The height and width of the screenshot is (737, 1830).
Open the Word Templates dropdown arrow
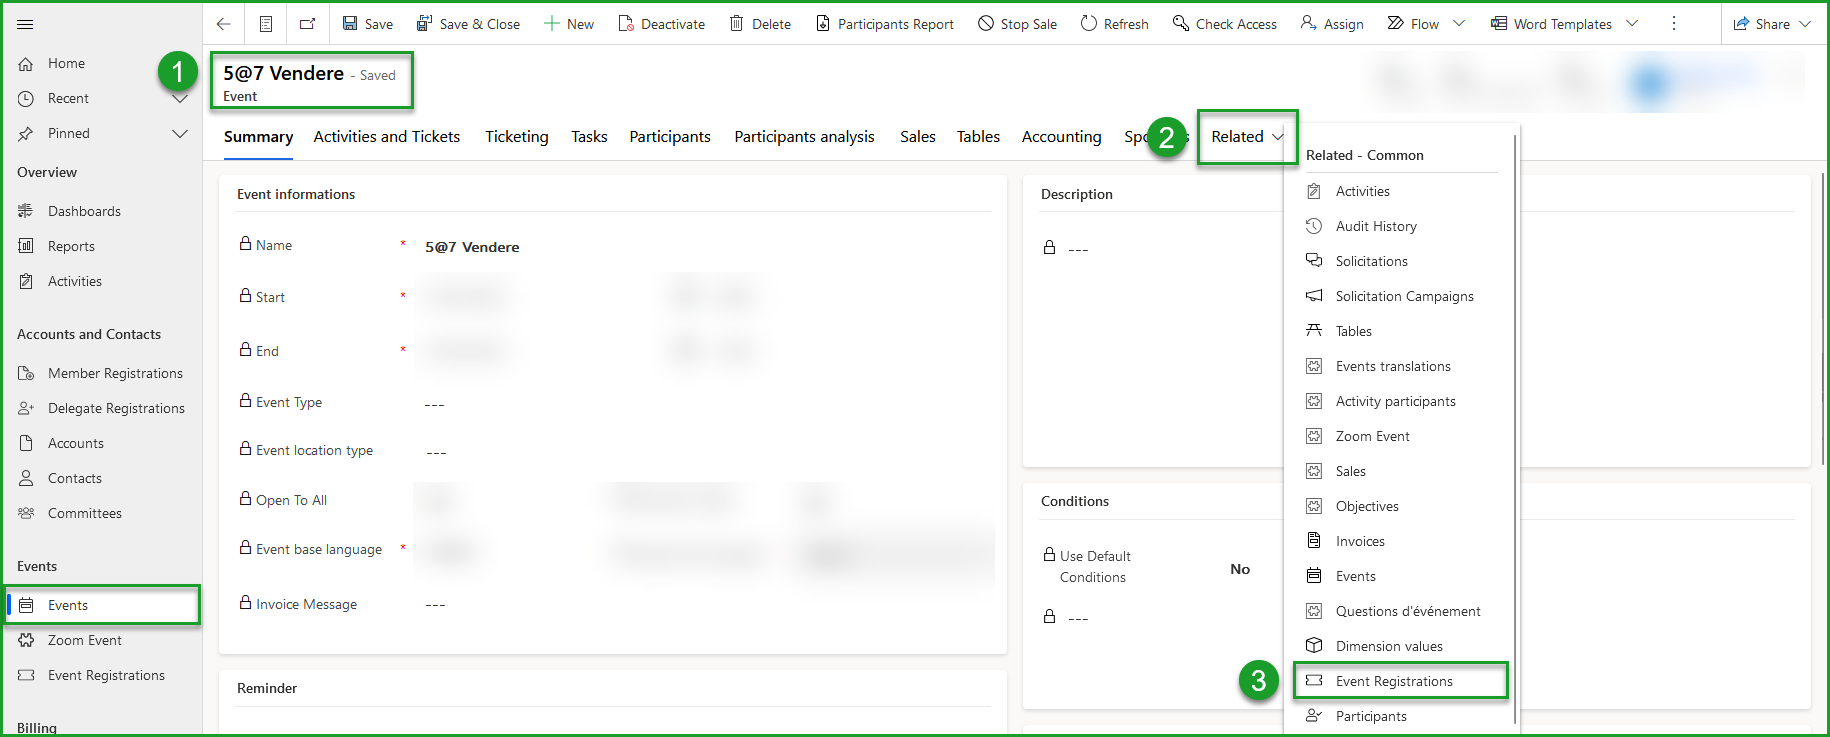click(x=1632, y=24)
